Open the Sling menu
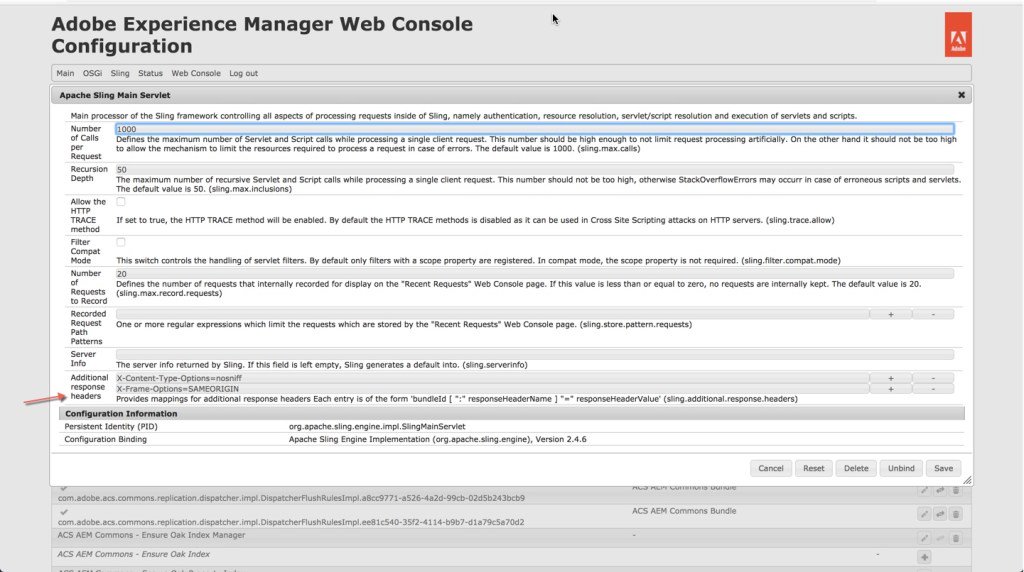Image resolution: width=1024 pixels, height=572 pixels. pos(120,73)
